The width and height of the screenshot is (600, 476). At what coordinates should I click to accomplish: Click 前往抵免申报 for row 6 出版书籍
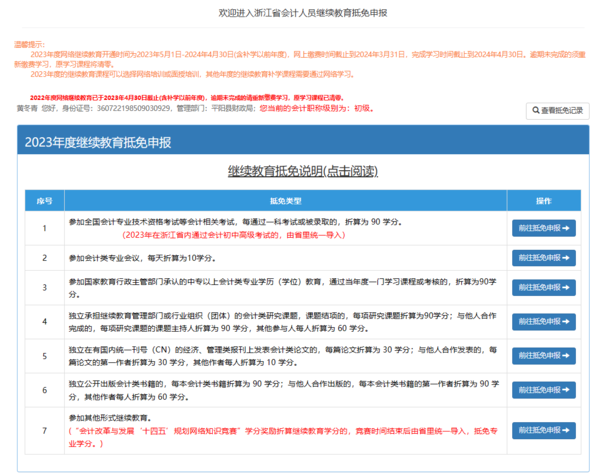point(544,390)
